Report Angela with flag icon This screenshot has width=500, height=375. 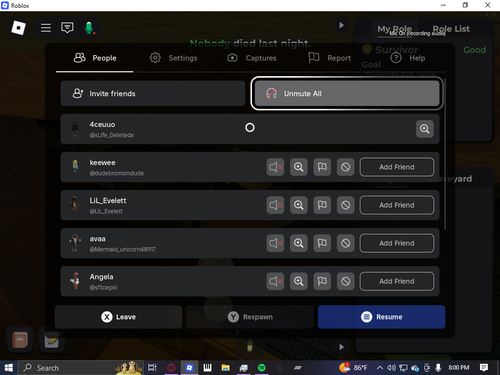click(x=322, y=281)
